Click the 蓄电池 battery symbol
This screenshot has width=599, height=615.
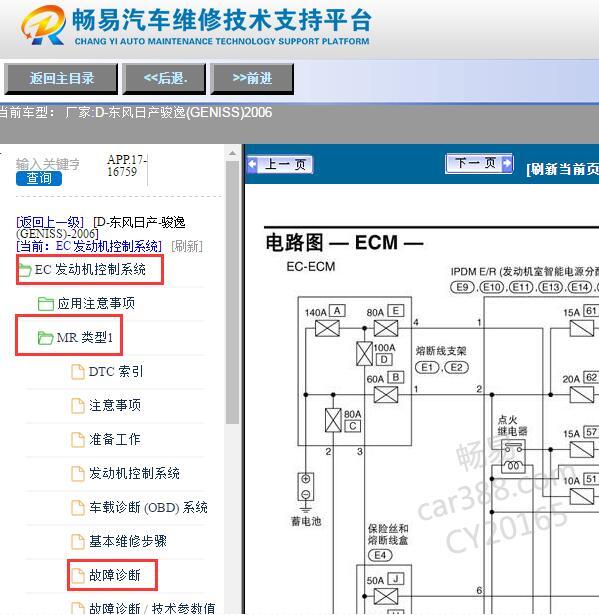[306, 487]
